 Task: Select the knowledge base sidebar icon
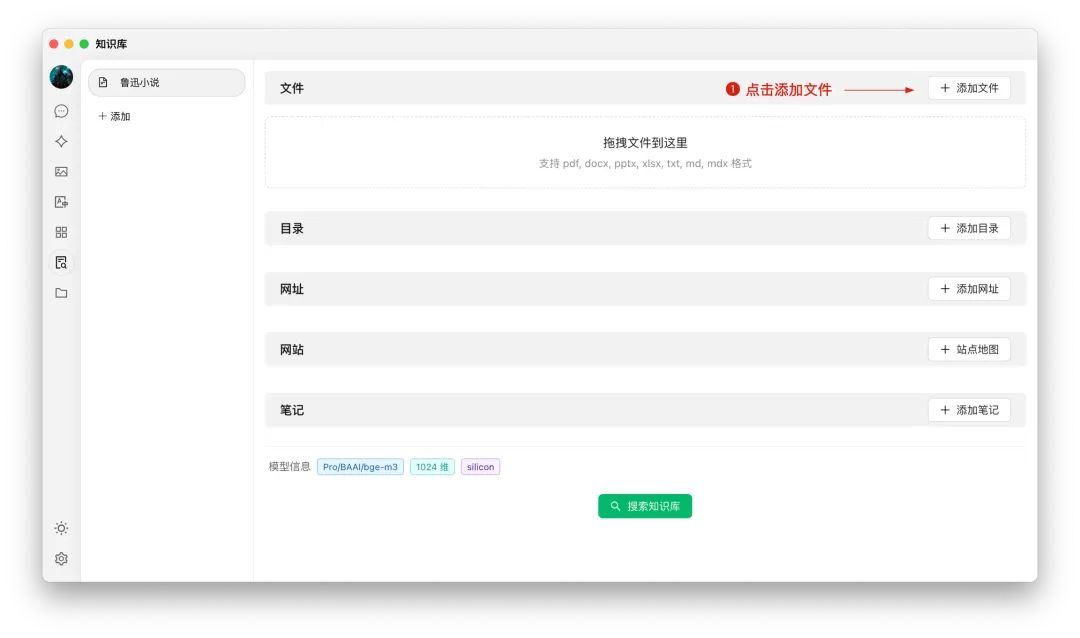(x=61, y=263)
